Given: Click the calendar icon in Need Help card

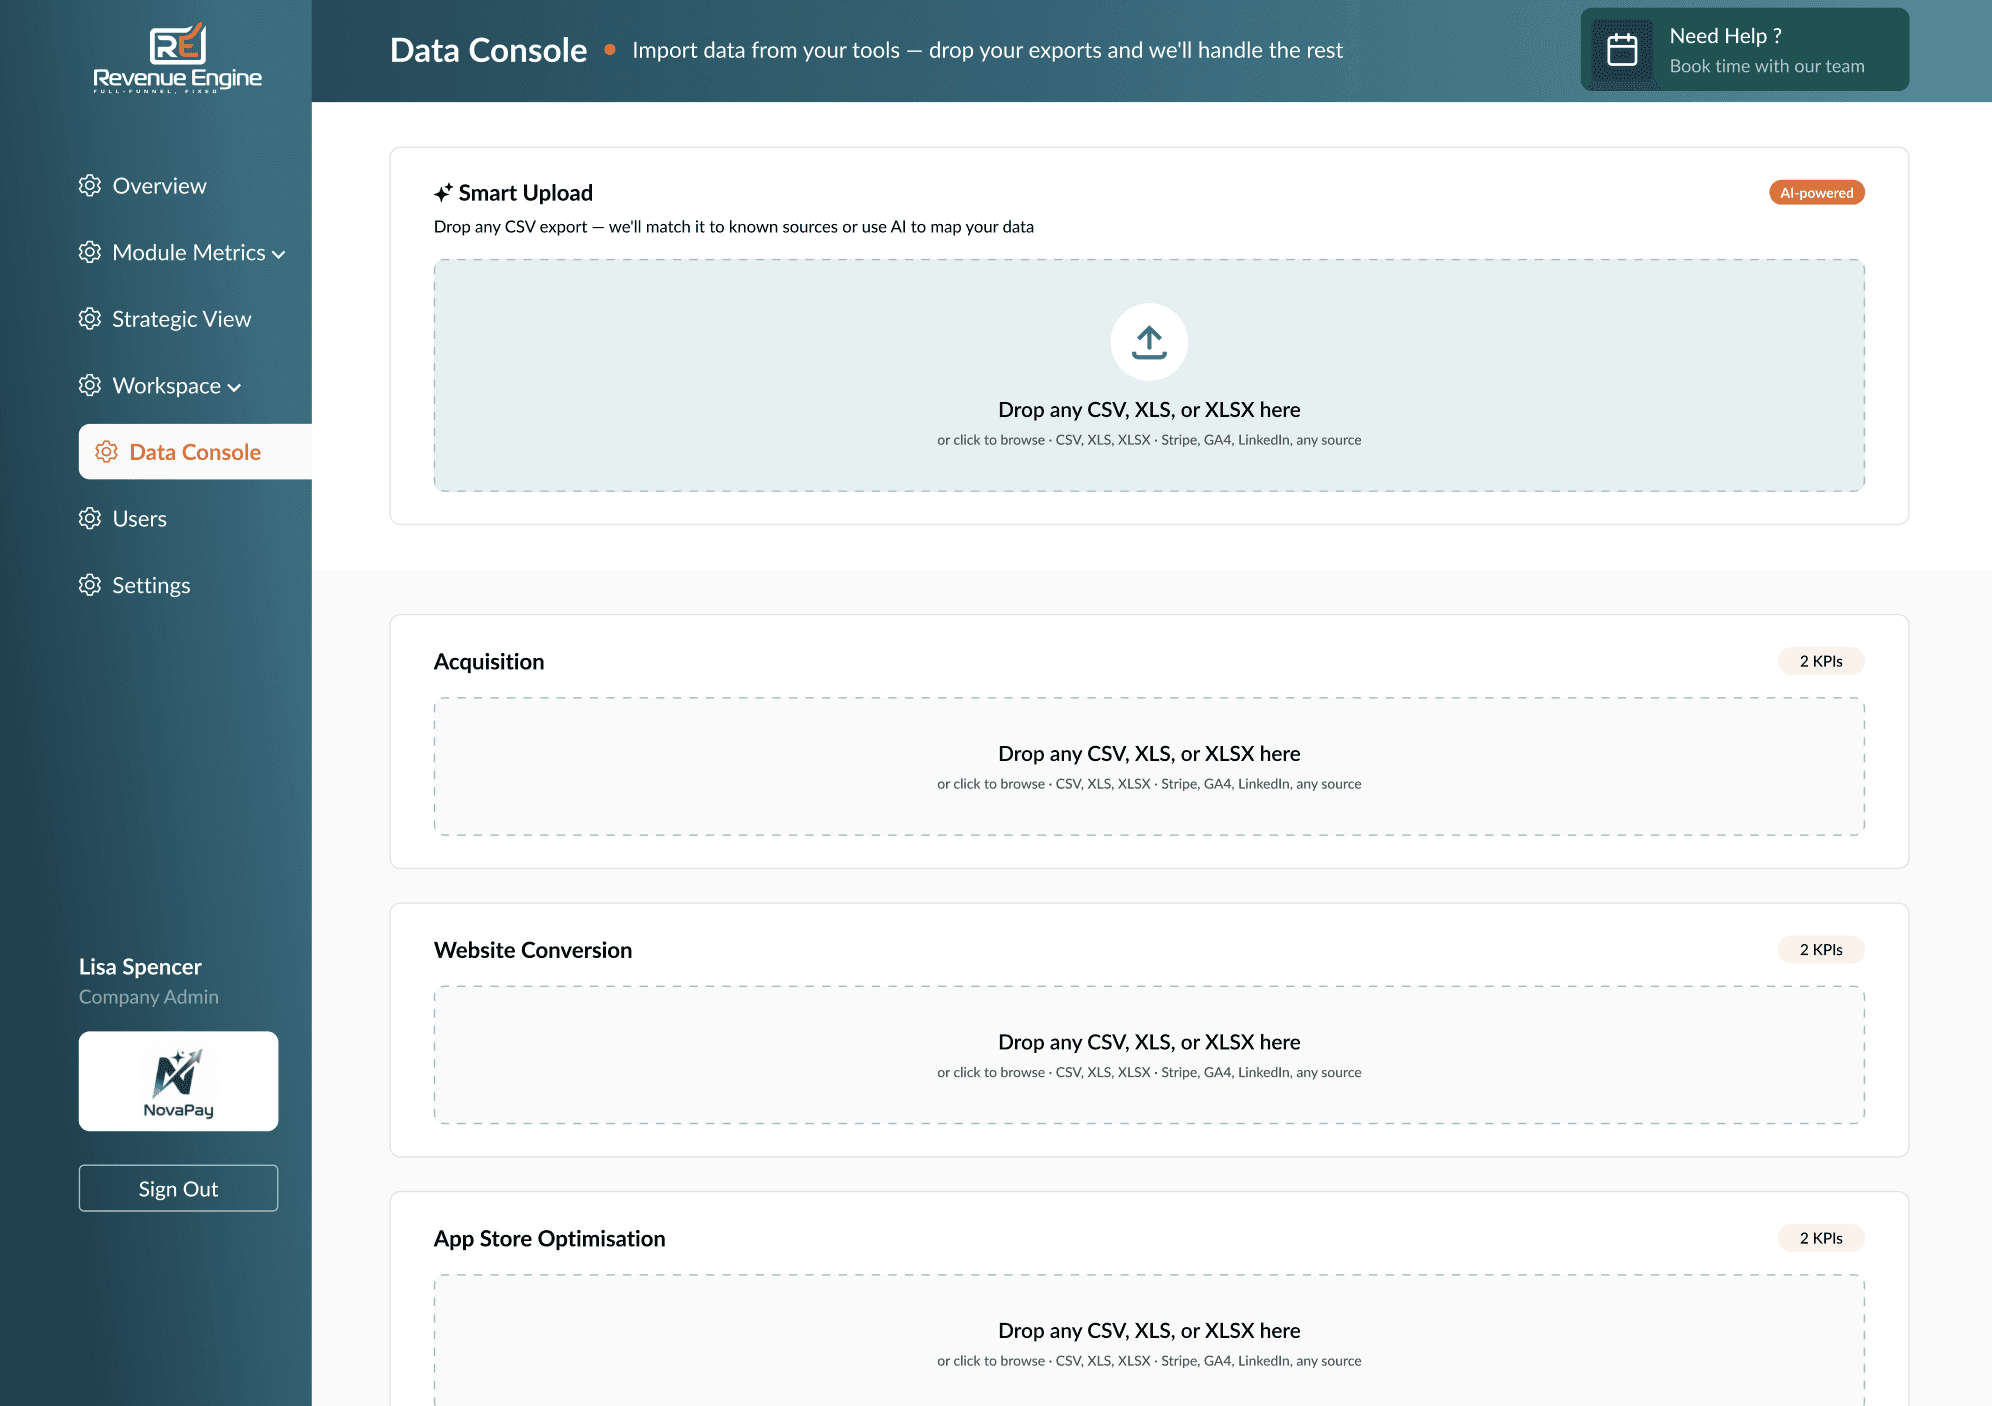Looking at the screenshot, I should (x=1622, y=50).
